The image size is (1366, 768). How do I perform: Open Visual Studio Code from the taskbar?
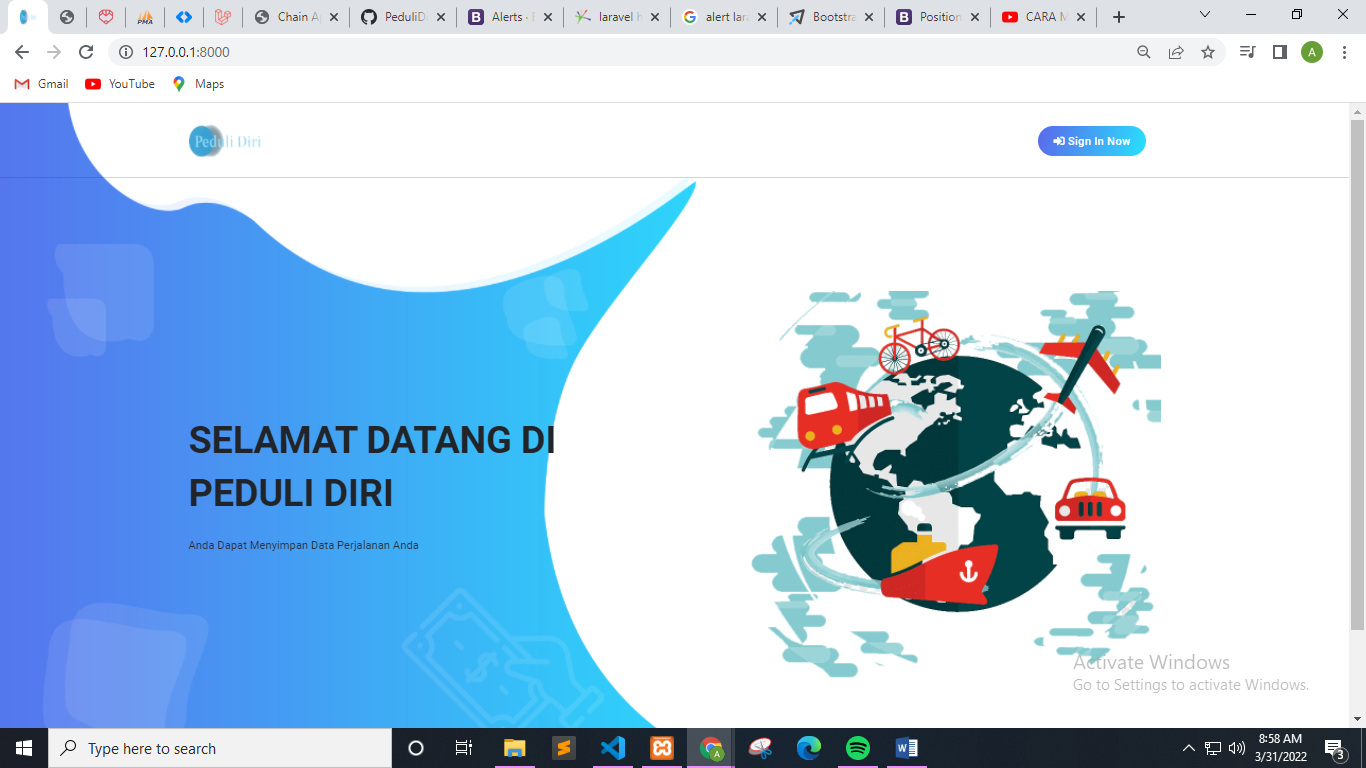point(612,748)
